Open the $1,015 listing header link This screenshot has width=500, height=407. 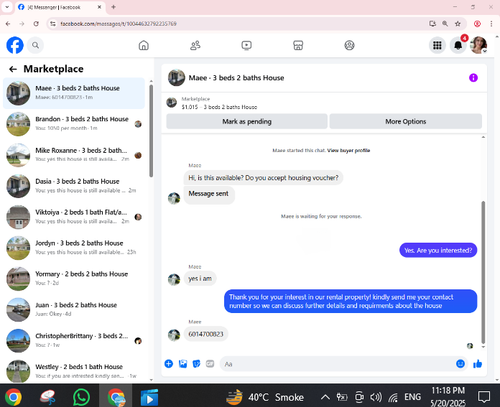(x=219, y=103)
